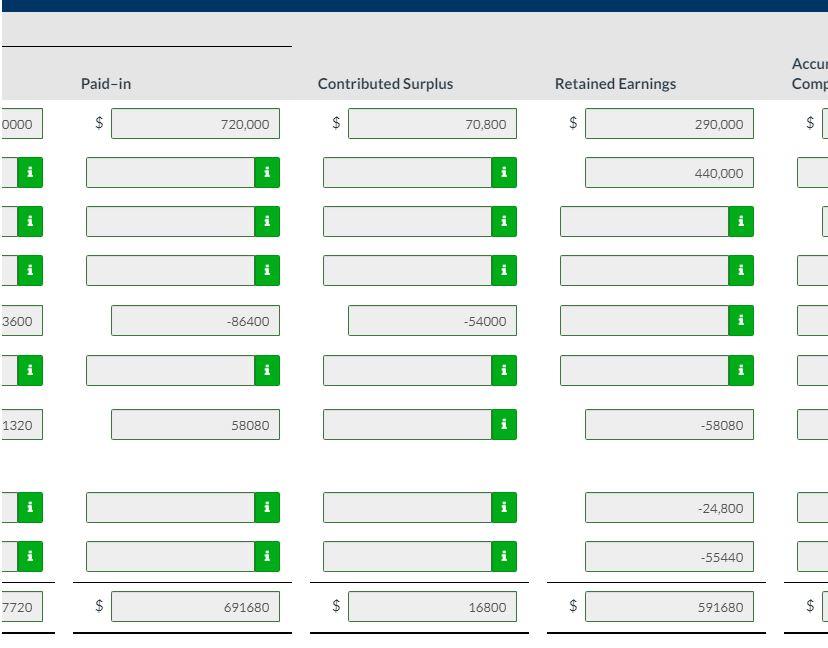The width and height of the screenshot is (828, 648).
Task: Open Paid-in info icon in -24,800 row
Action: tap(267, 508)
